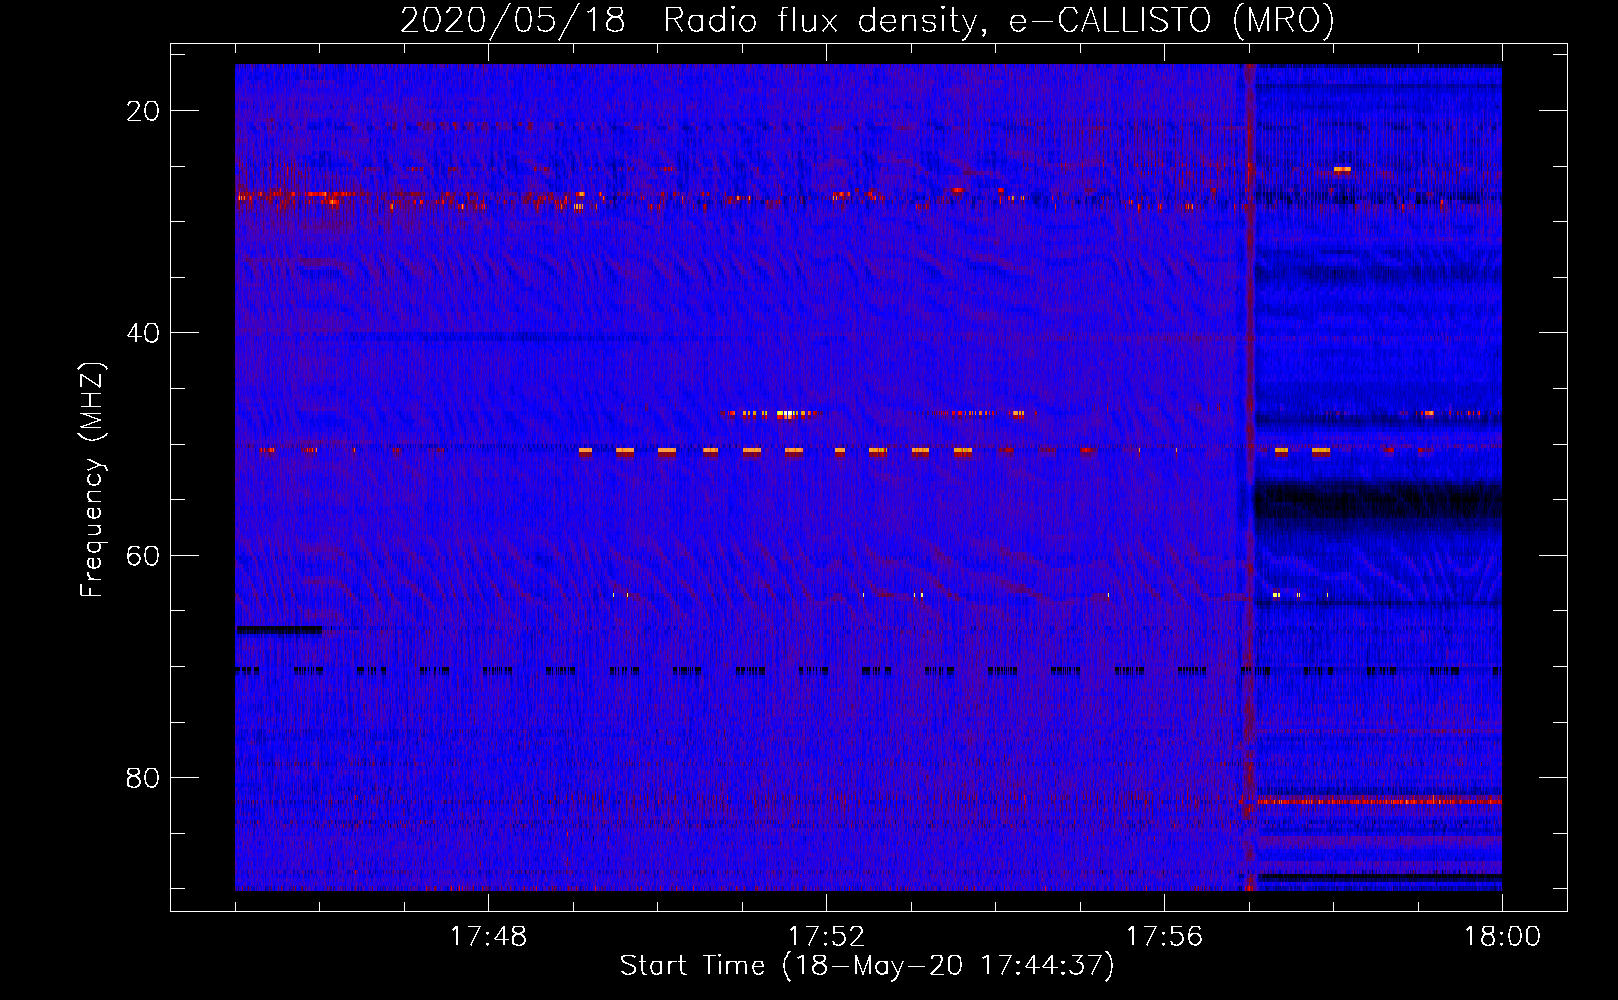Select the 'Frequency (MHZ)' y-axis label
Image resolution: width=1618 pixels, height=1000 pixels.
coord(92,480)
